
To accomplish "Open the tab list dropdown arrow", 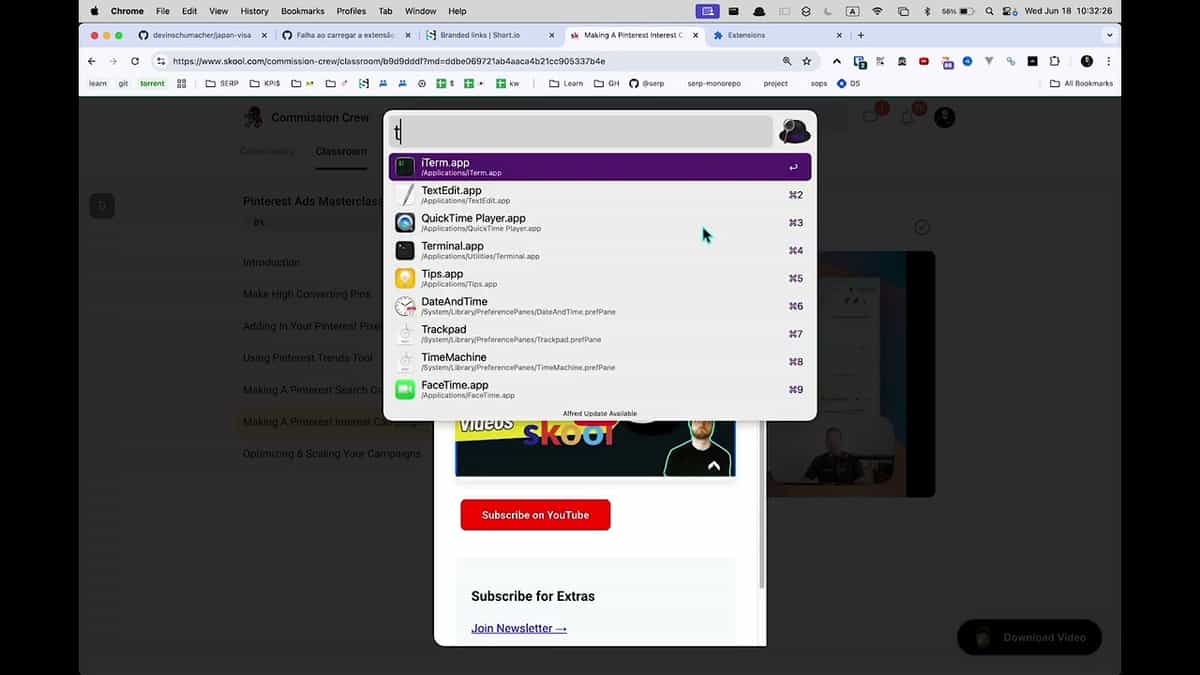I will pyautogui.click(x=1108, y=34).
